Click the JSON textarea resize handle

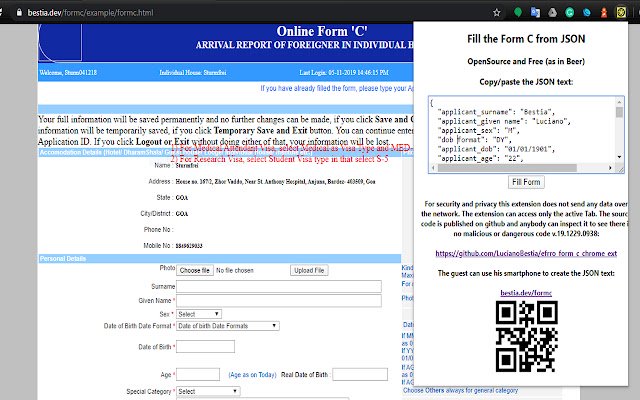620,169
